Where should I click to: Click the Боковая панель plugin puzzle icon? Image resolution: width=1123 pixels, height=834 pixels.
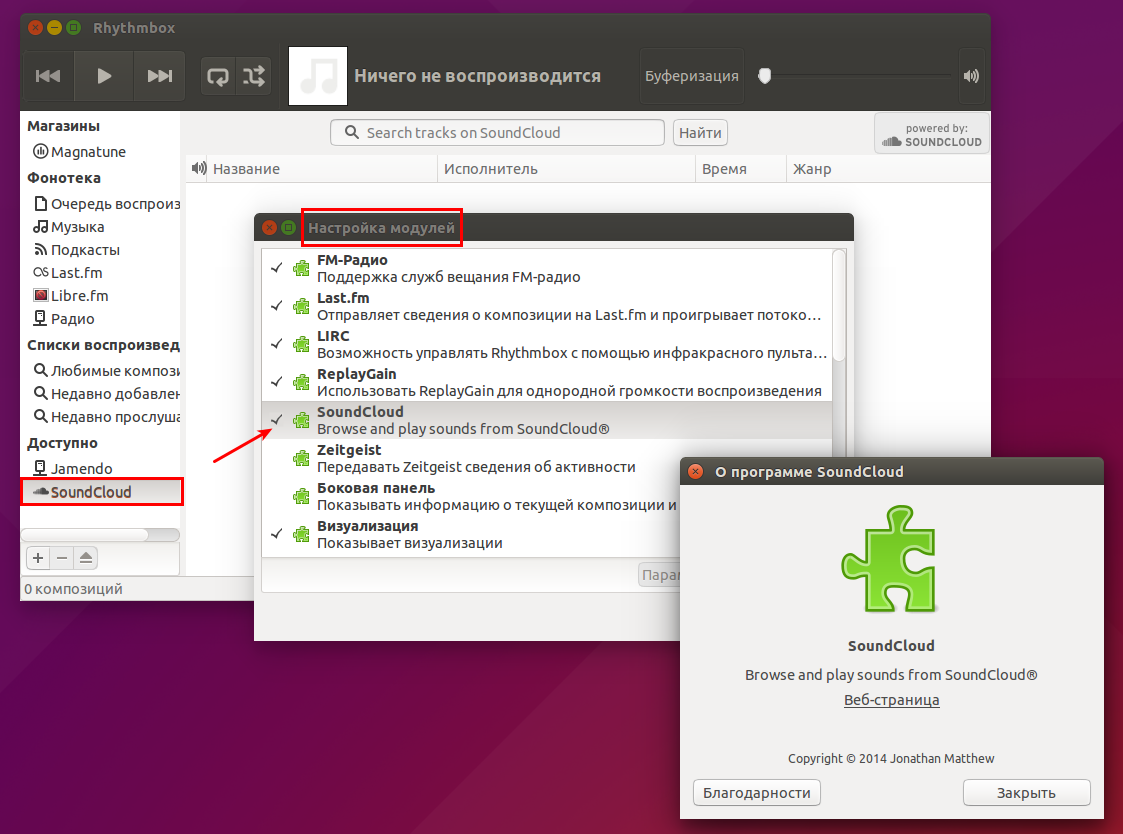[302, 497]
